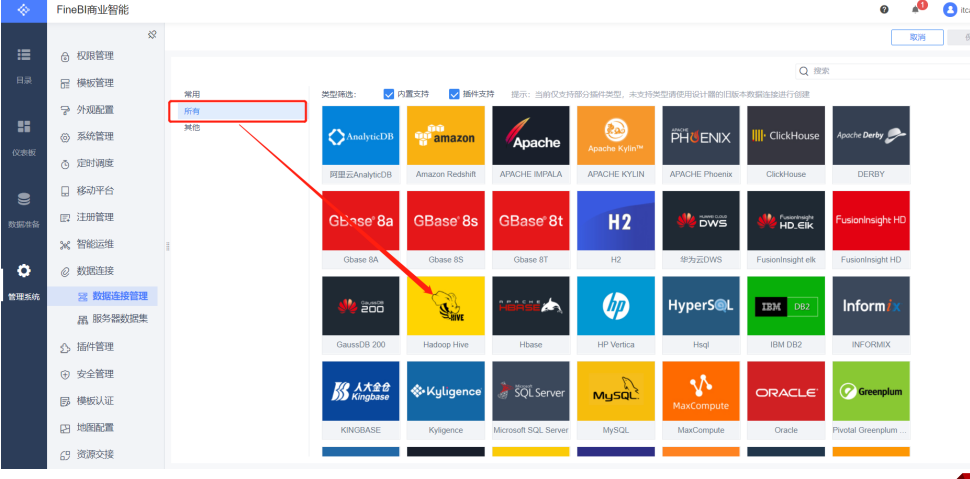Select the Oracle tile
The height and width of the screenshot is (479, 970).
coord(786,400)
